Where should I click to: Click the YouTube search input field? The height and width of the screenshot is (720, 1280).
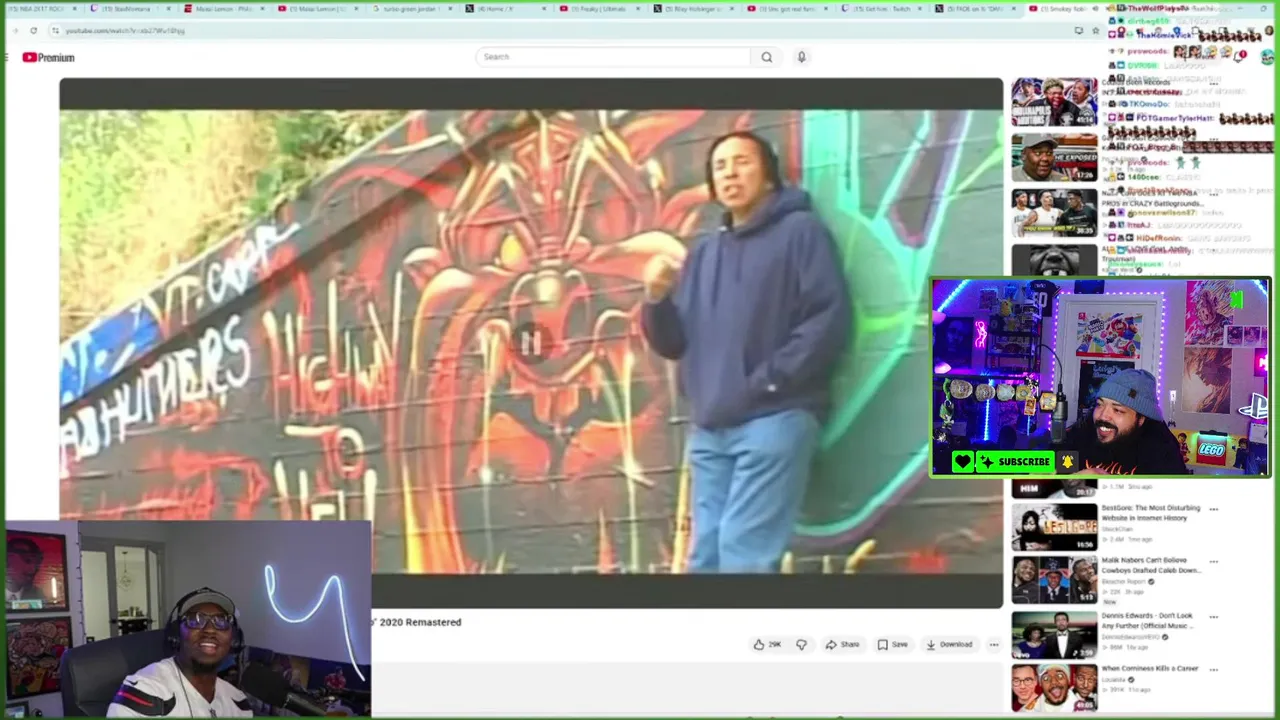tap(614, 57)
